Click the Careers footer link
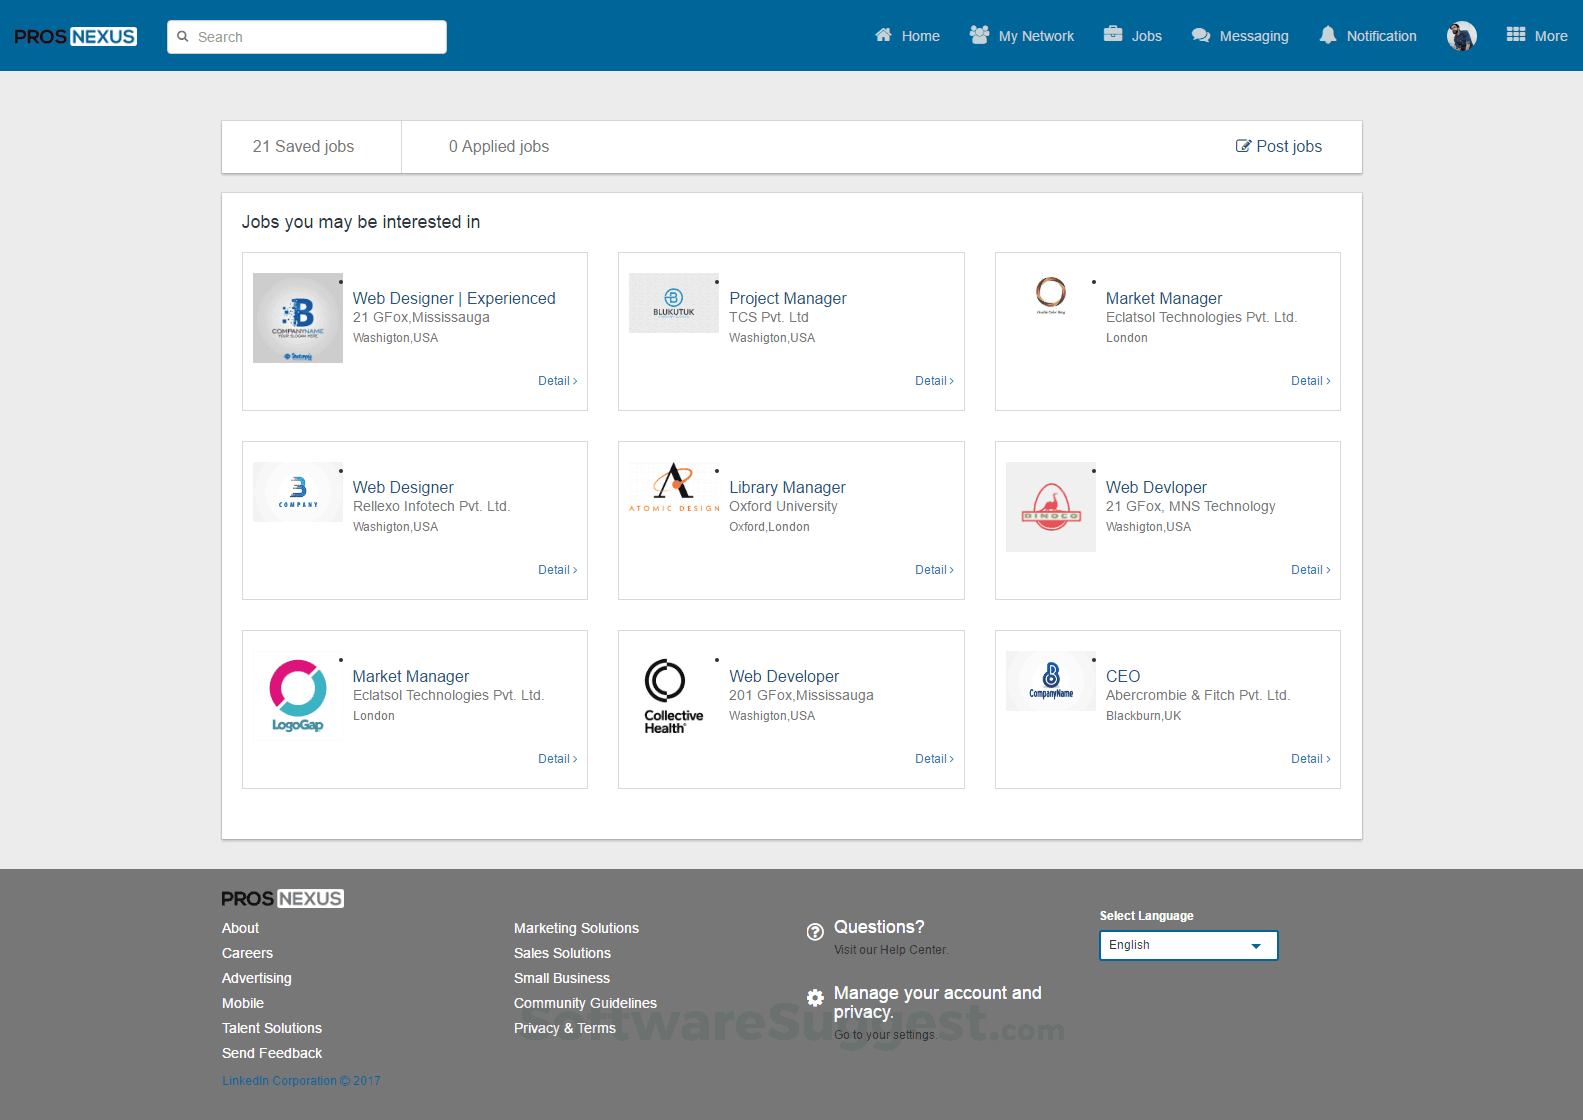The height and width of the screenshot is (1120, 1583). [x=247, y=953]
